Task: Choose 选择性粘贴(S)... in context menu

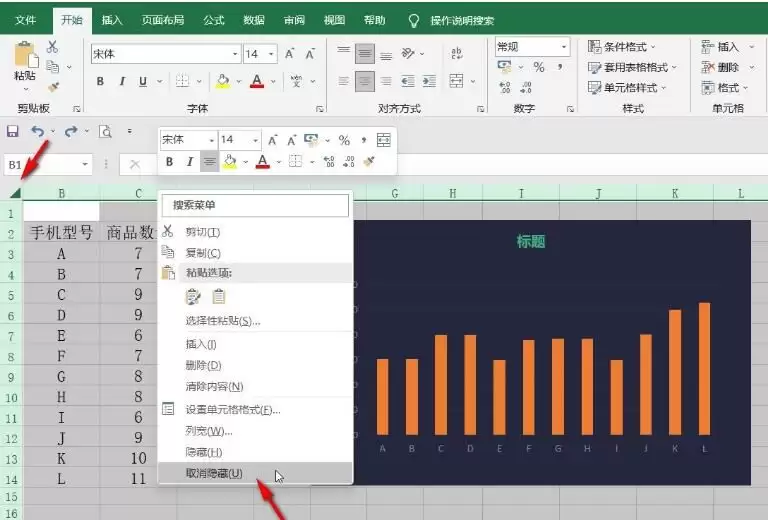Action: [x=223, y=321]
